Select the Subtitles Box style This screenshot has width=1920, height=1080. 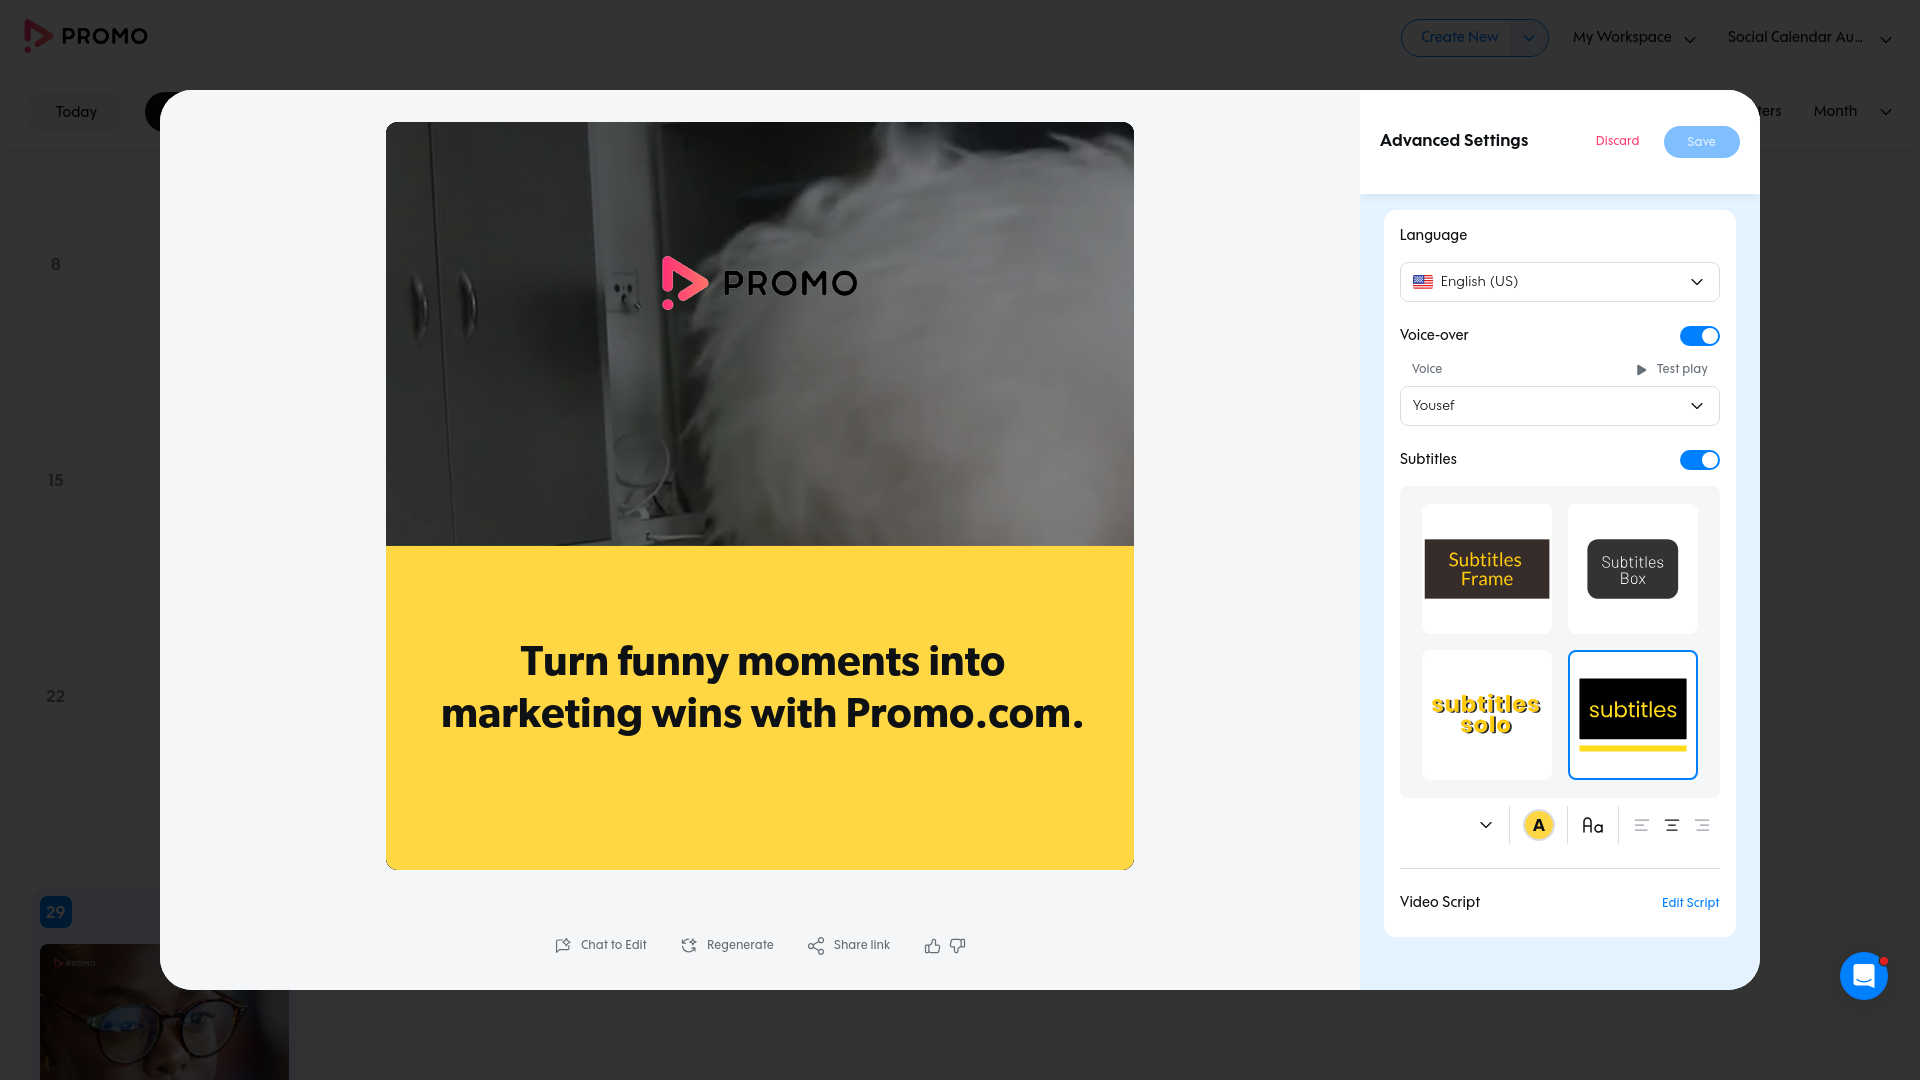click(x=1633, y=569)
